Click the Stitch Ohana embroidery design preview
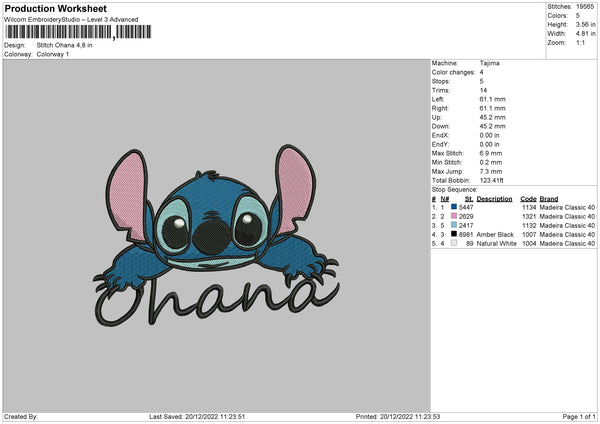The width and height of the screenshot is (600, 424). [x=216, y=236]
